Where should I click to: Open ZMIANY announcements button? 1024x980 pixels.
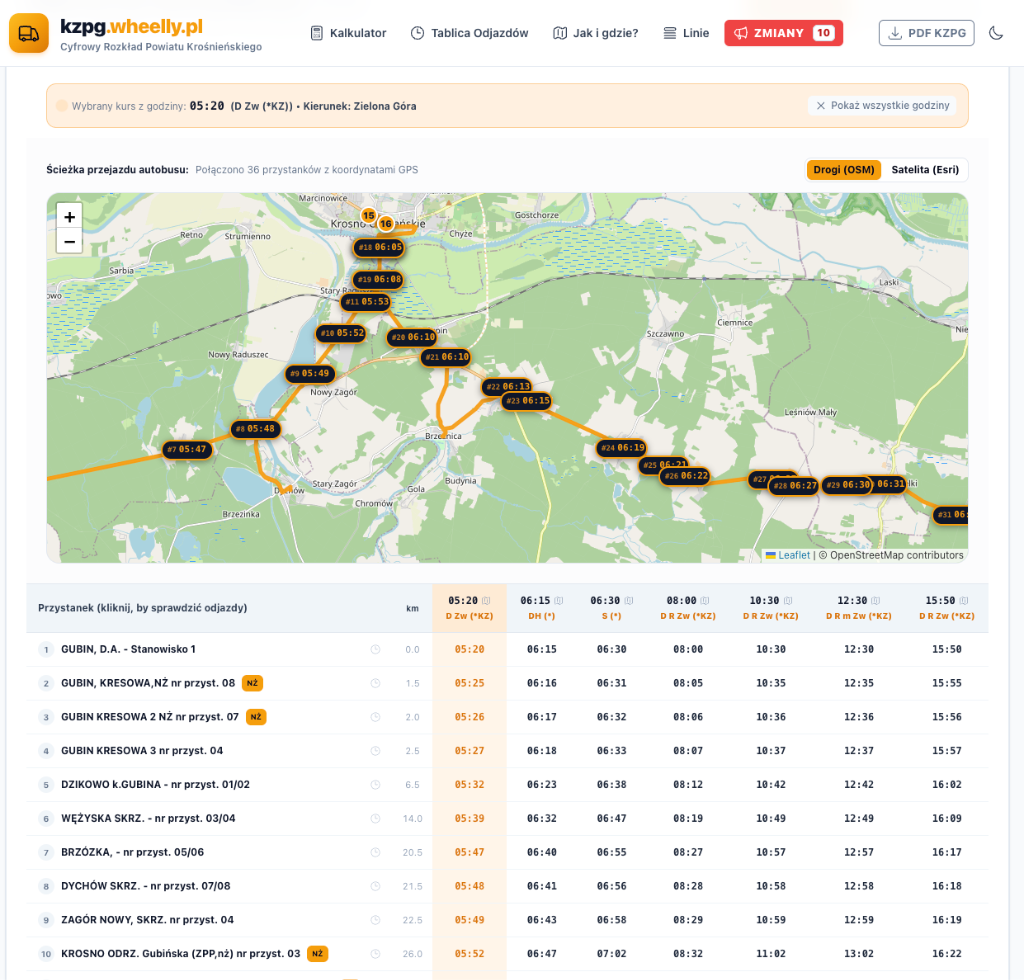(x=783, y=33)
